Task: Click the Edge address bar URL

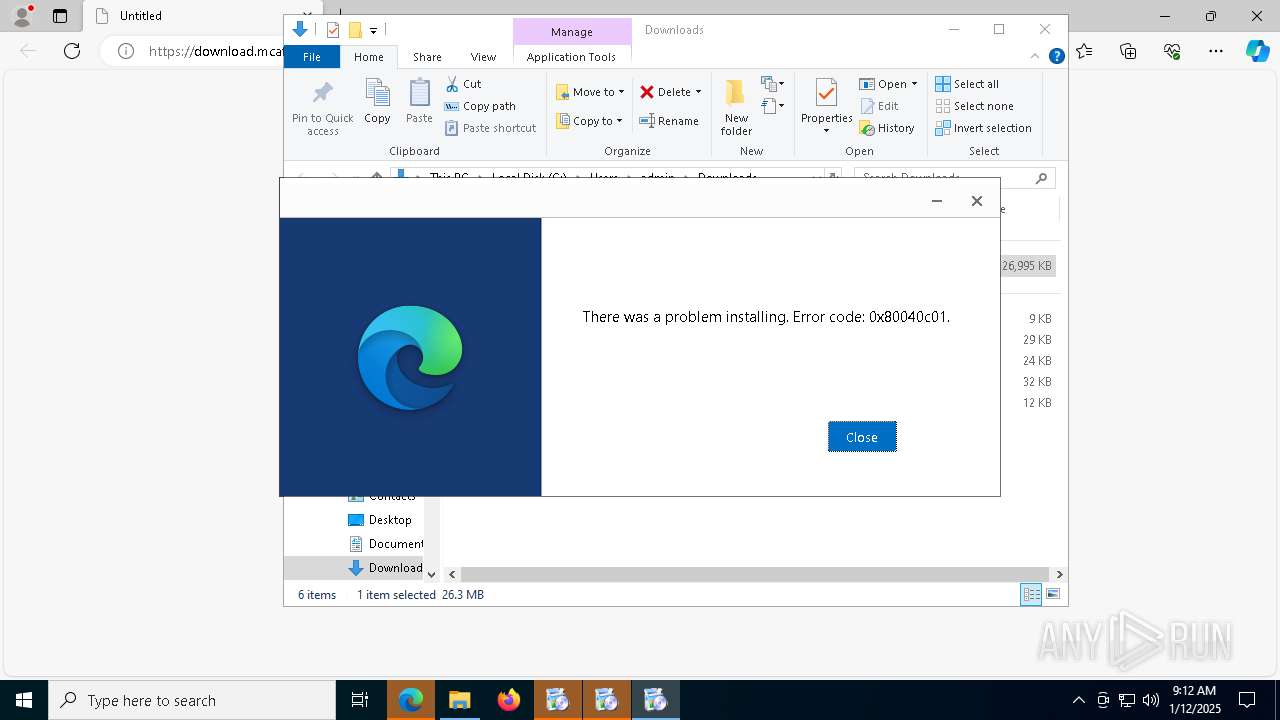Action: [x=216, y=51]
